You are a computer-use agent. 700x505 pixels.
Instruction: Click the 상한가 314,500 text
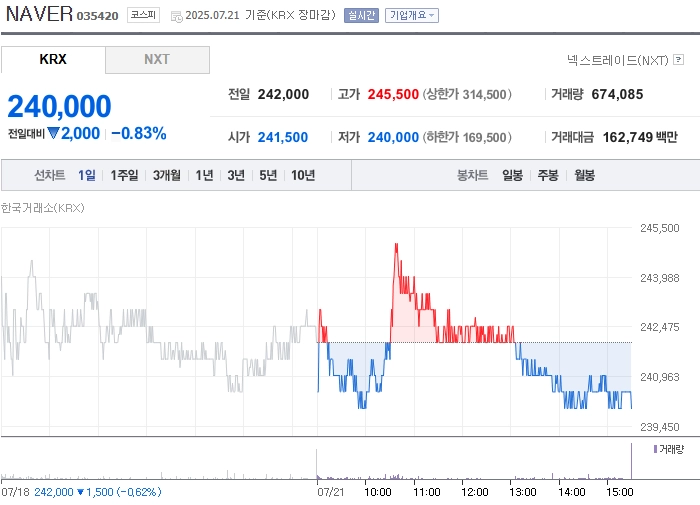pos(467,94)
